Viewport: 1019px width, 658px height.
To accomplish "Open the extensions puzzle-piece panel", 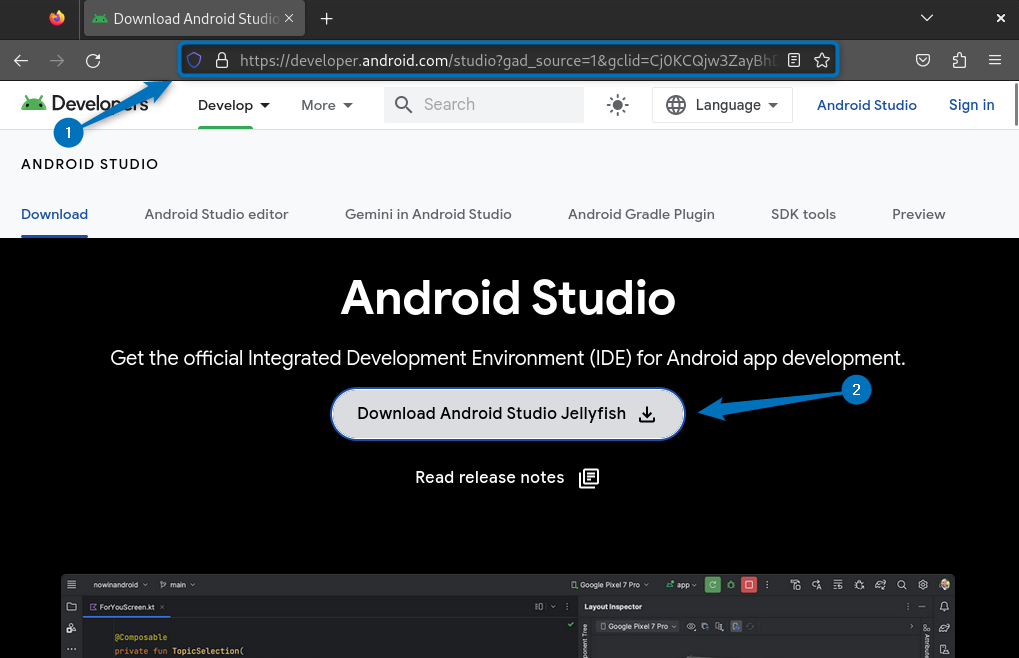I will click(x=959, y=60).
